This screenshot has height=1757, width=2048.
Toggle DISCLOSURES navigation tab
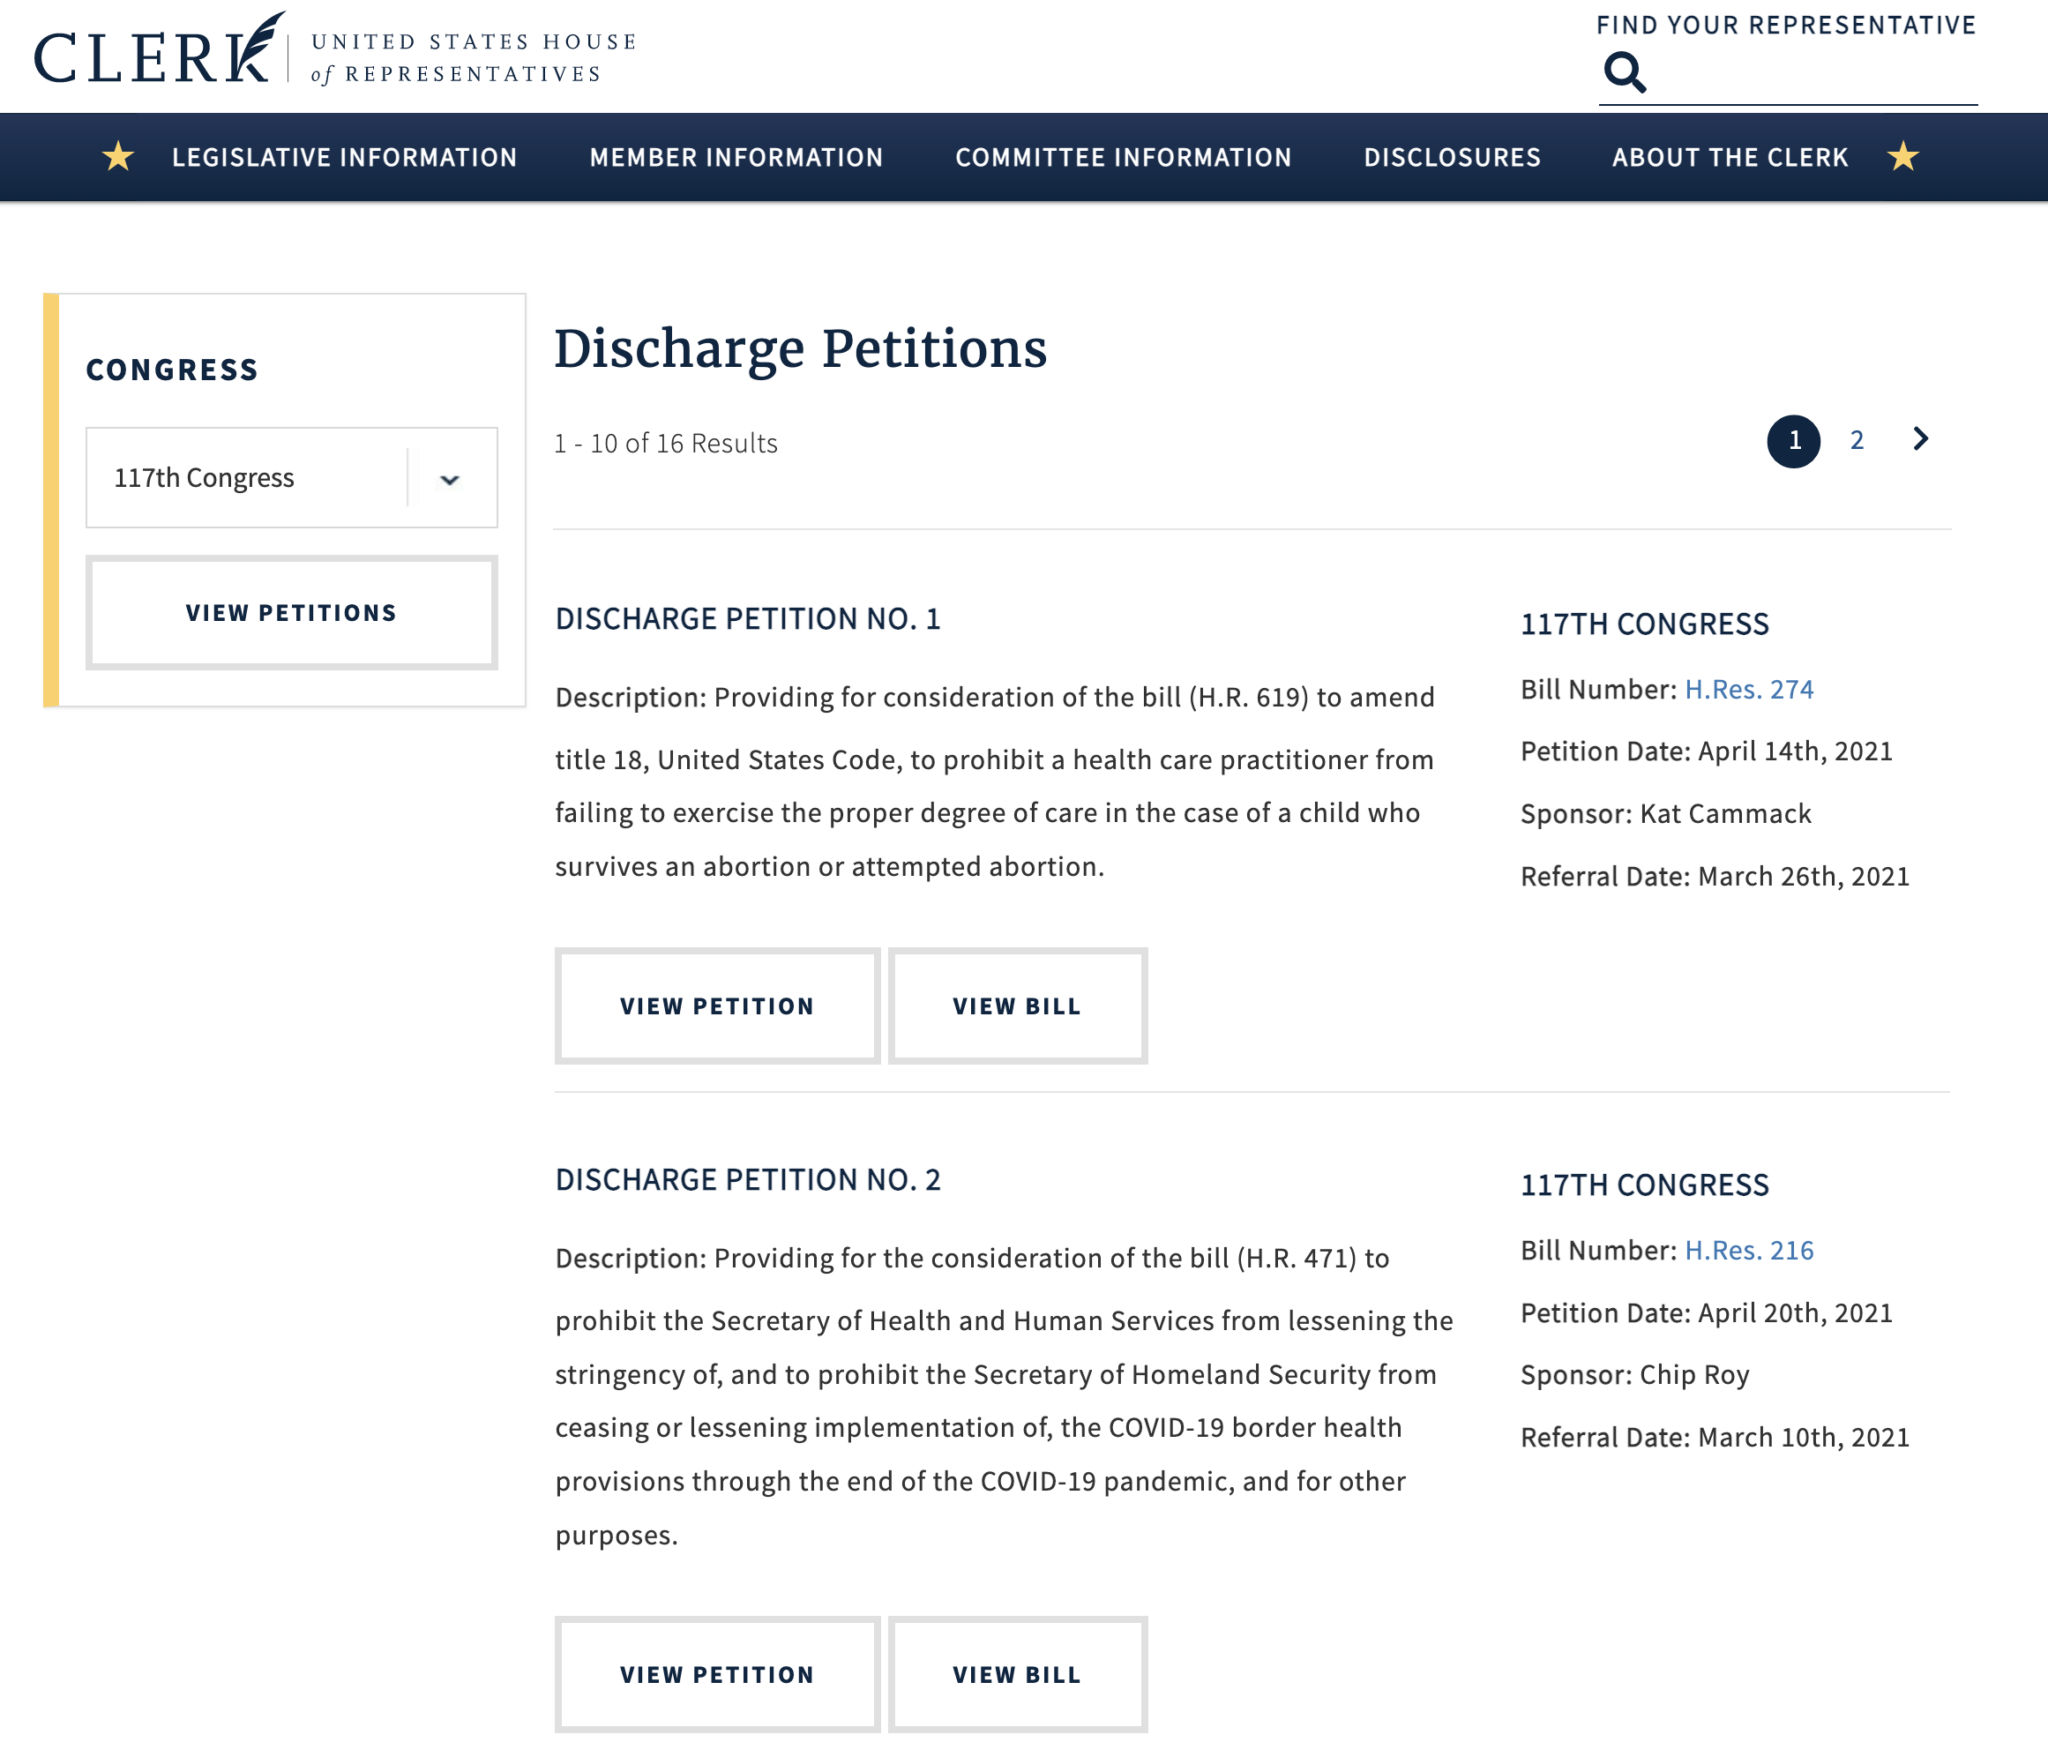coord(1452,157)
